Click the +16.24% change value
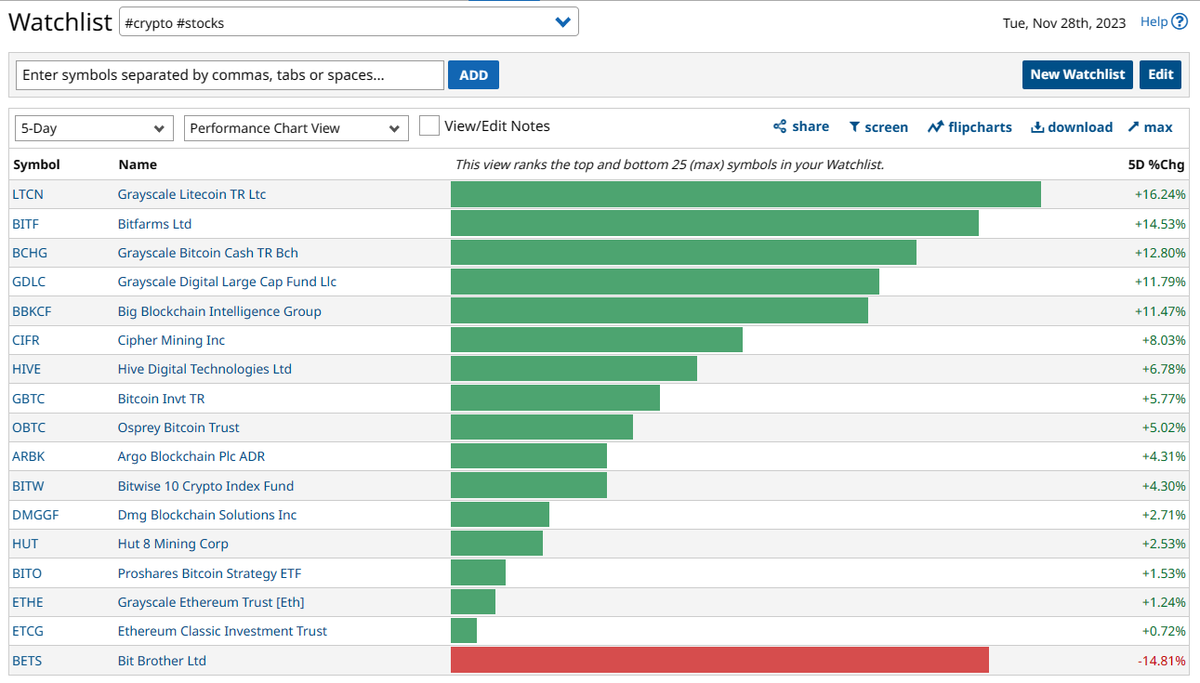 pos(1160,194)
